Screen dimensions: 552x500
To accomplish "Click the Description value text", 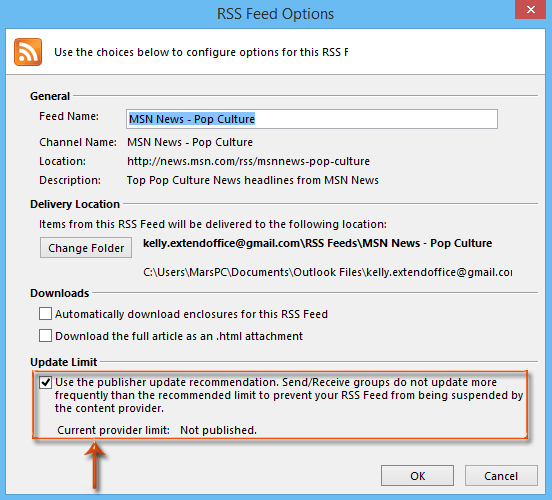I will (252, 180).
